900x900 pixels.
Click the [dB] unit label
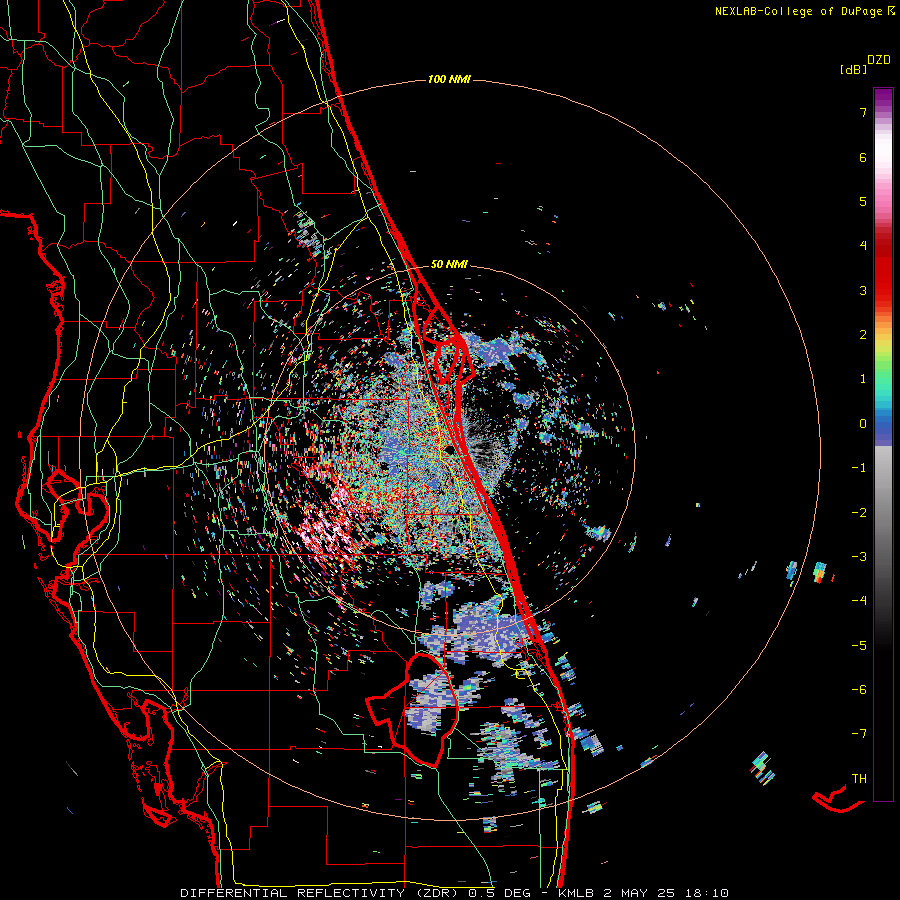coord(853,69)
